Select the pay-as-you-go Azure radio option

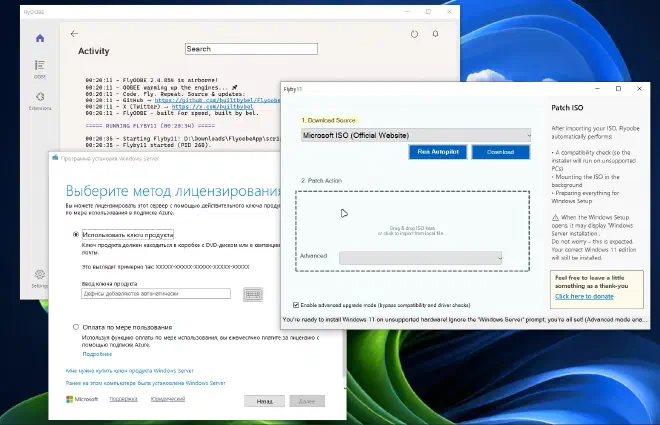click(x=76, y=327)
